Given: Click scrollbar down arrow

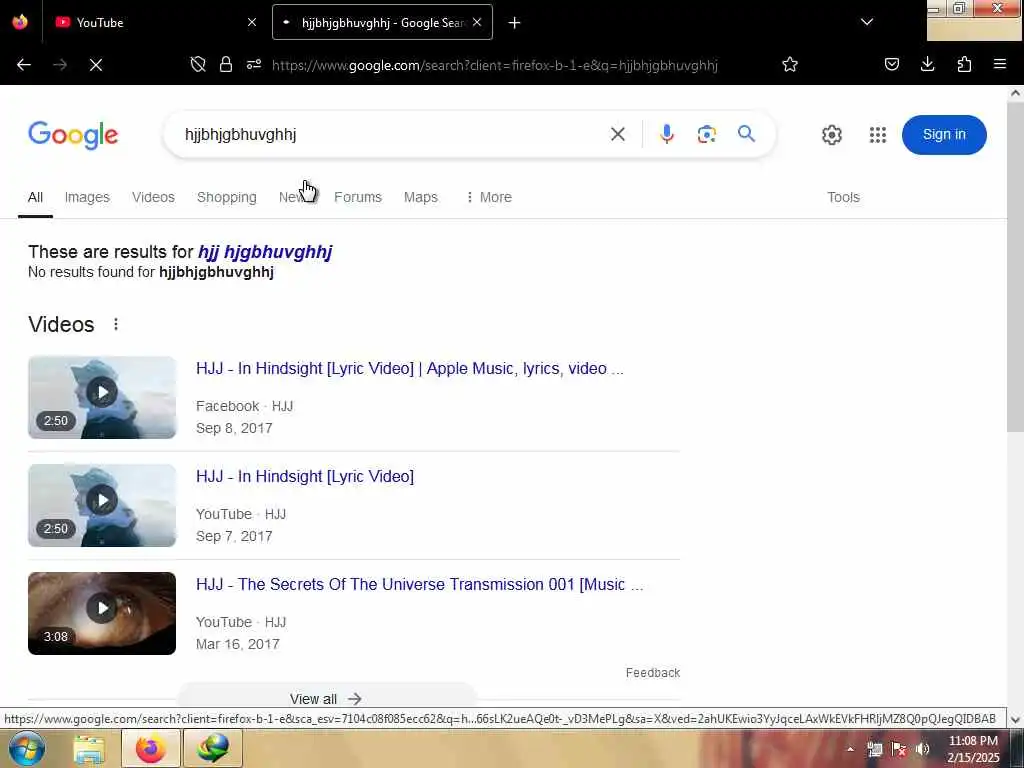Looking at the screenshot, I should (1015, 720).
